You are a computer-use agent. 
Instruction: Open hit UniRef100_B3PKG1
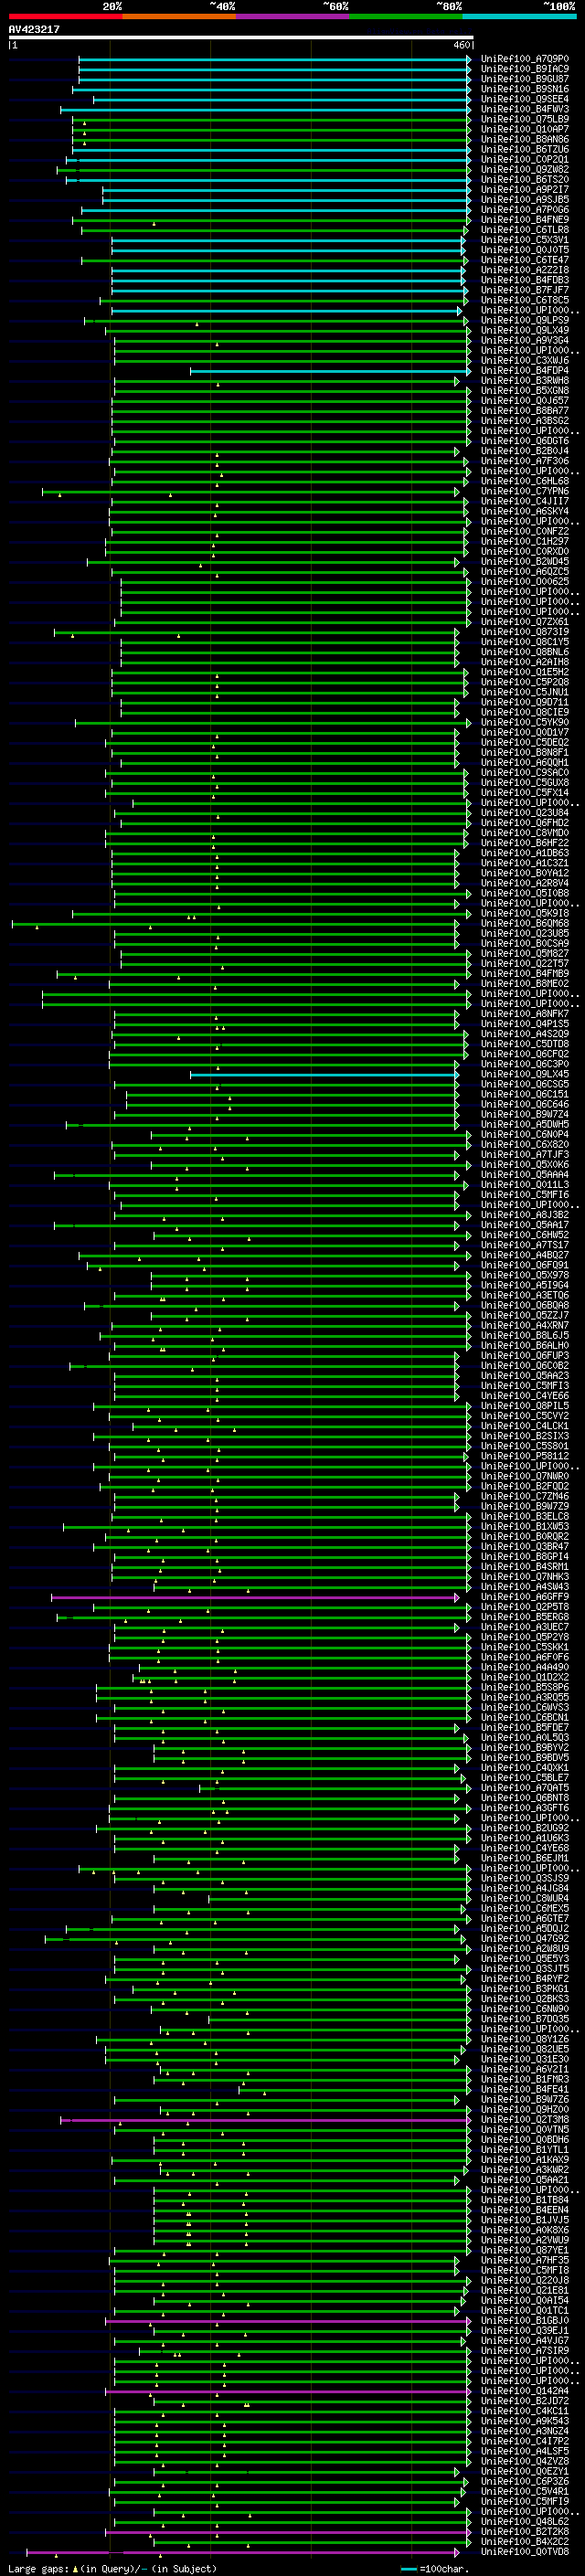(x=524, y=1989)
